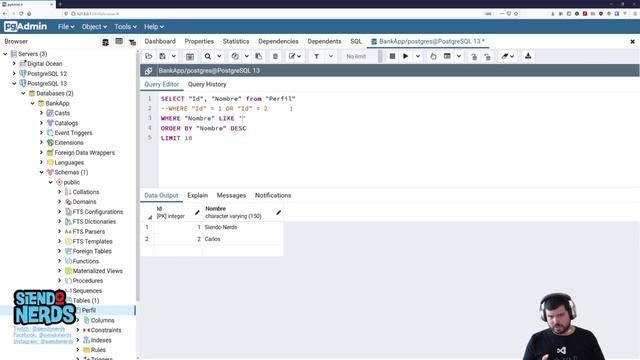Collapse the Servers (3) tree node
The image size is (640, 360).
click(x=5, y=54)
